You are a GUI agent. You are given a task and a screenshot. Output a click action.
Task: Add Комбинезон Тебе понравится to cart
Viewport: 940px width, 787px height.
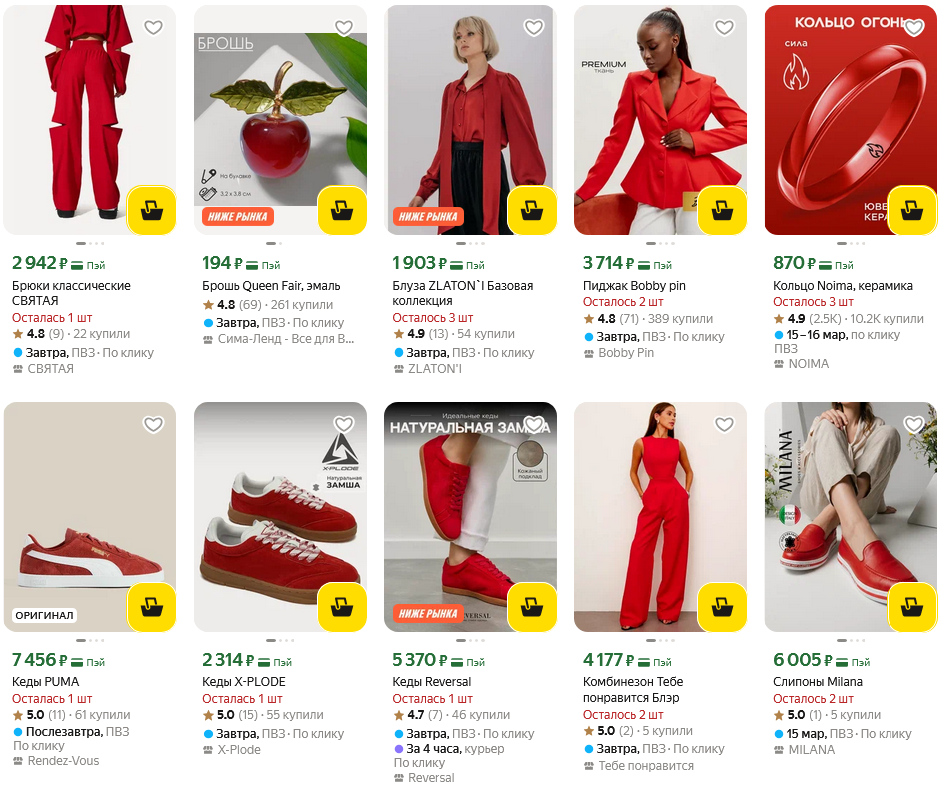(722, 607)
